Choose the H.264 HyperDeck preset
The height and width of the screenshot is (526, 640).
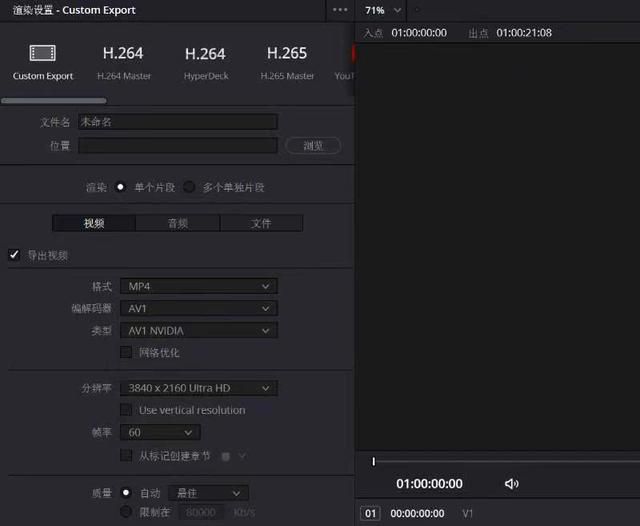coord(205,62)
